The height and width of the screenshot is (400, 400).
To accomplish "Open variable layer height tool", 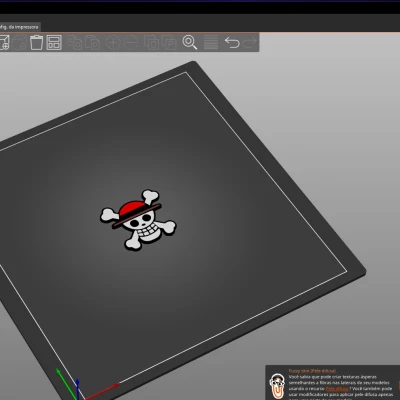I will [x=211, y=42].
